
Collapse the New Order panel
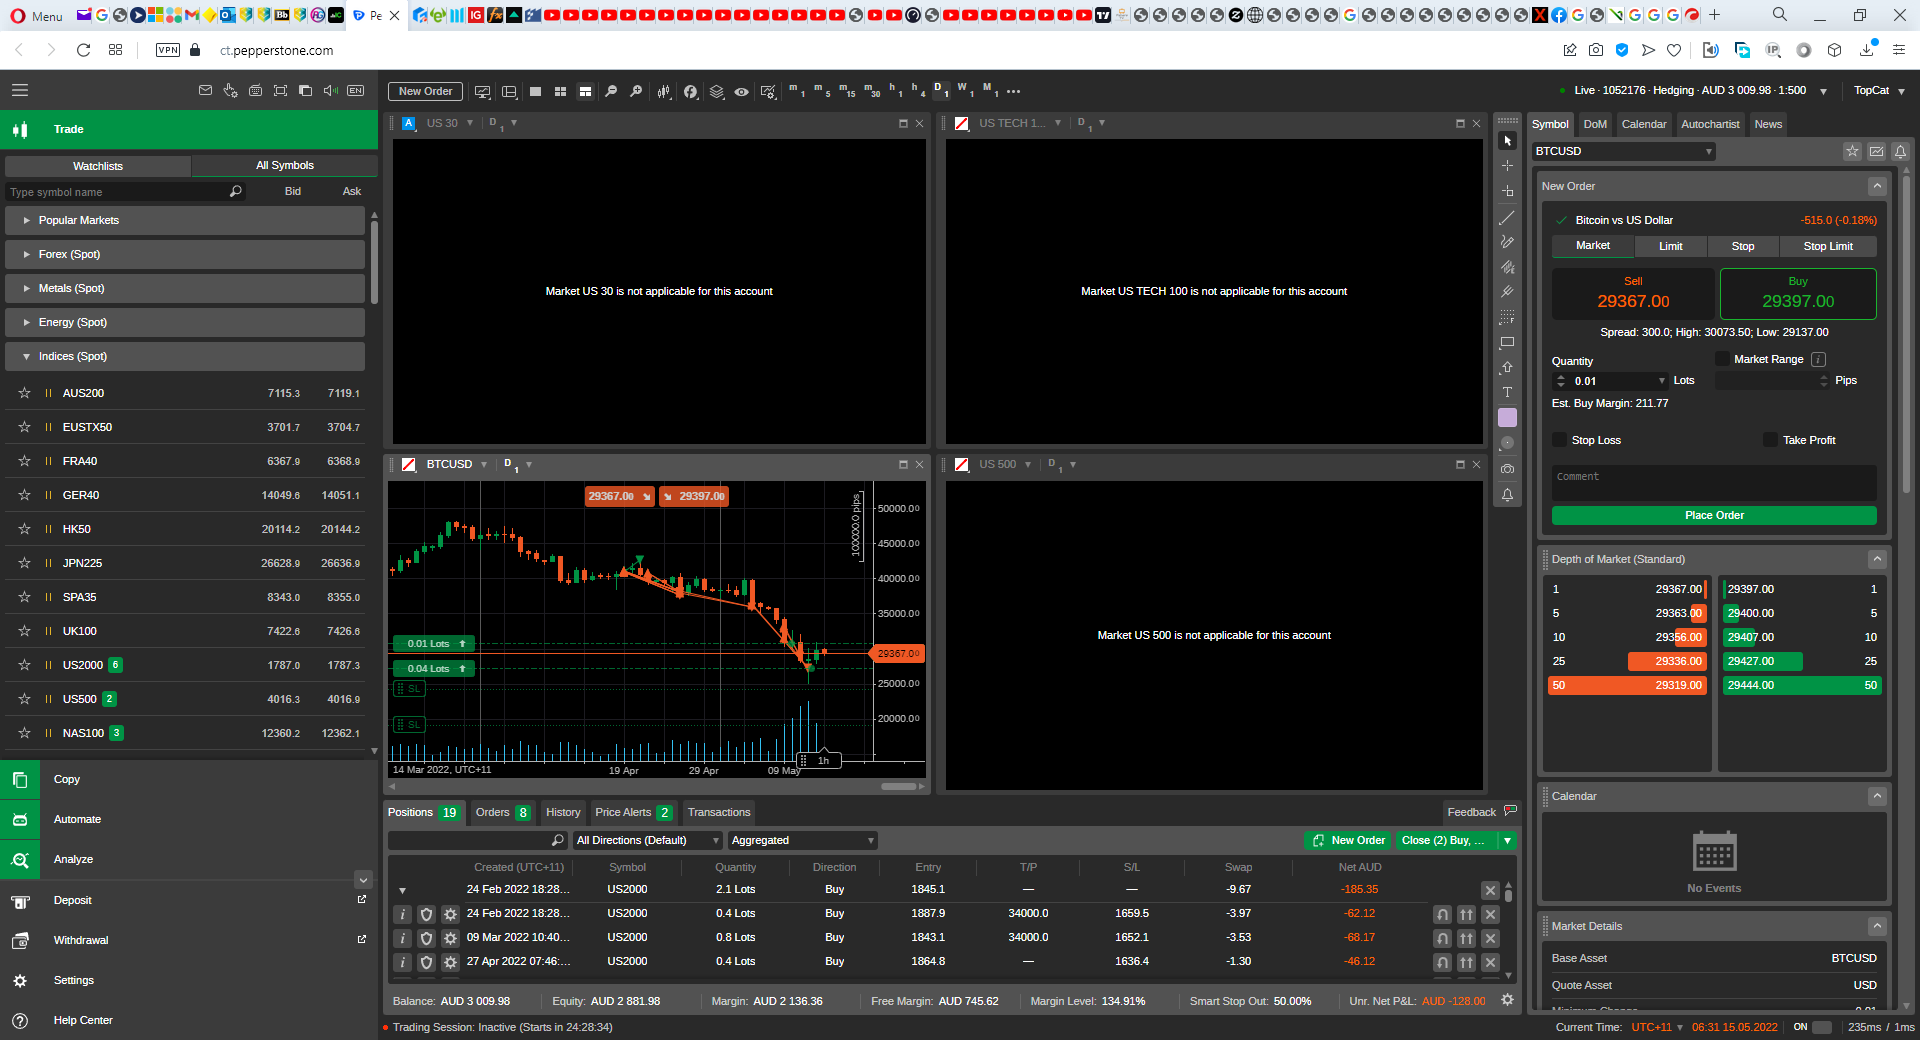coord(1877,186)
